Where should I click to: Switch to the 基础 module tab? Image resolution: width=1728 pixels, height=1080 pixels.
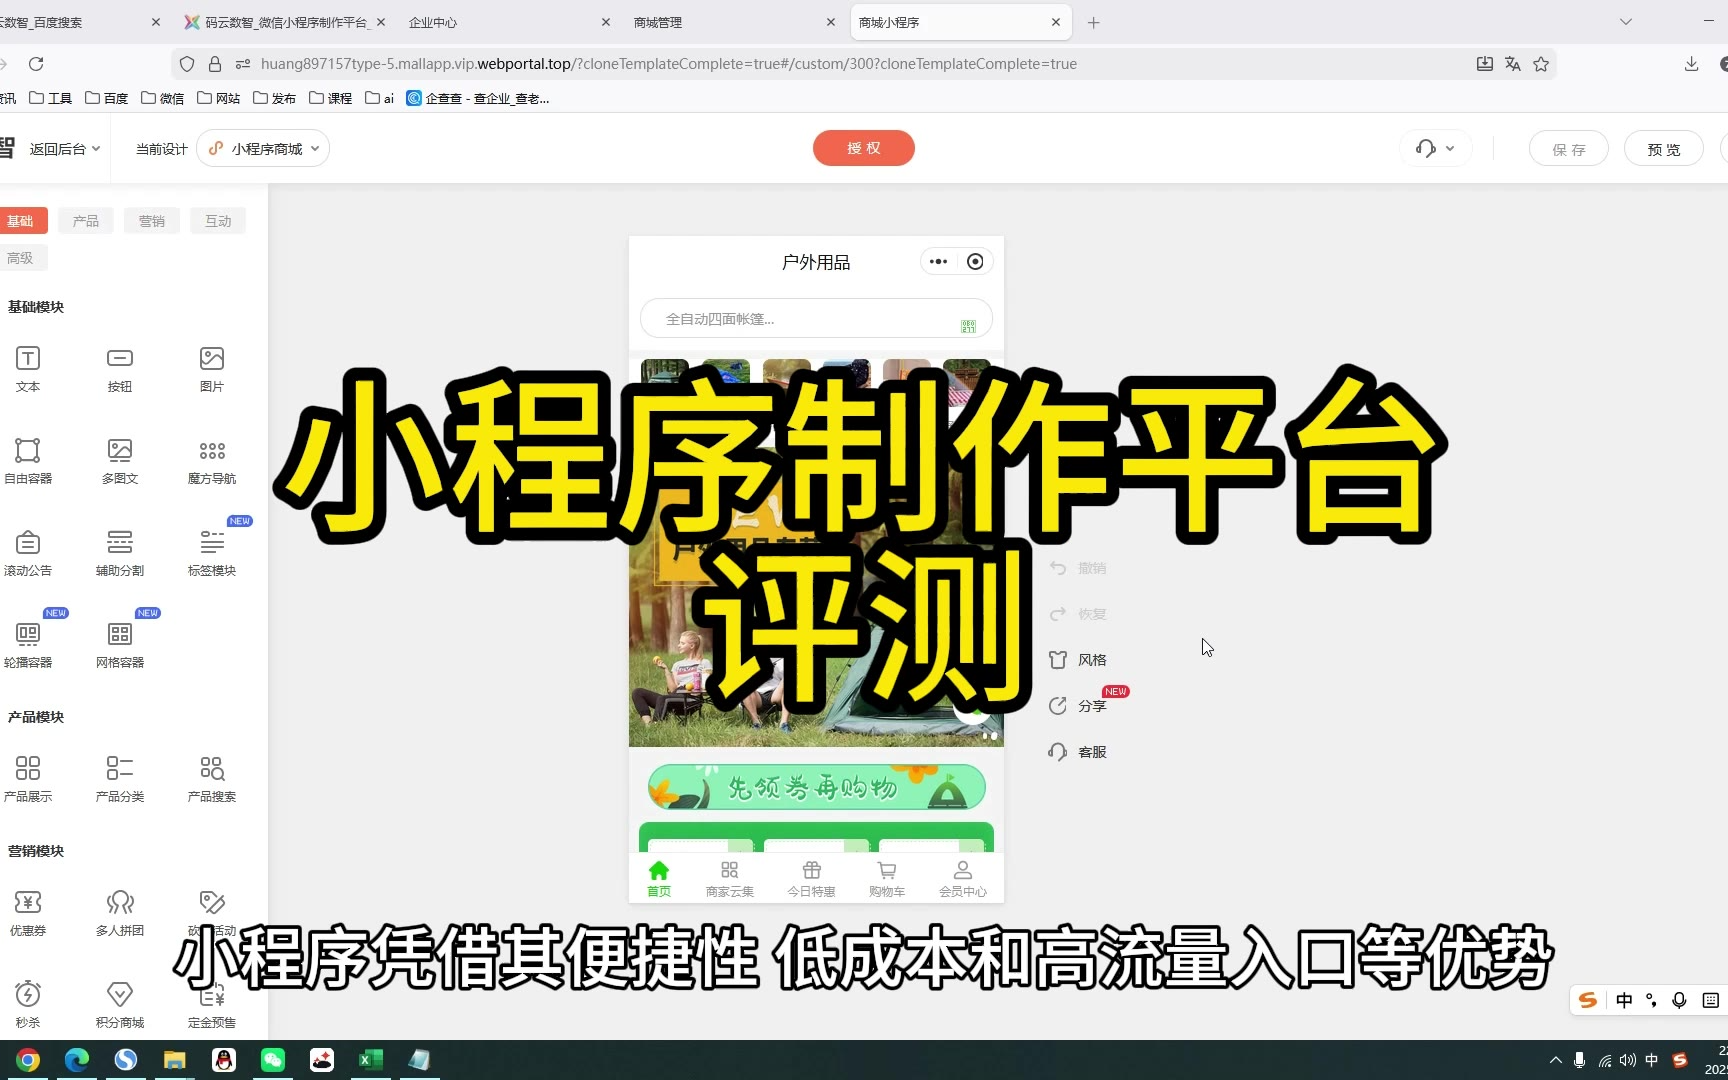[21, 221]
